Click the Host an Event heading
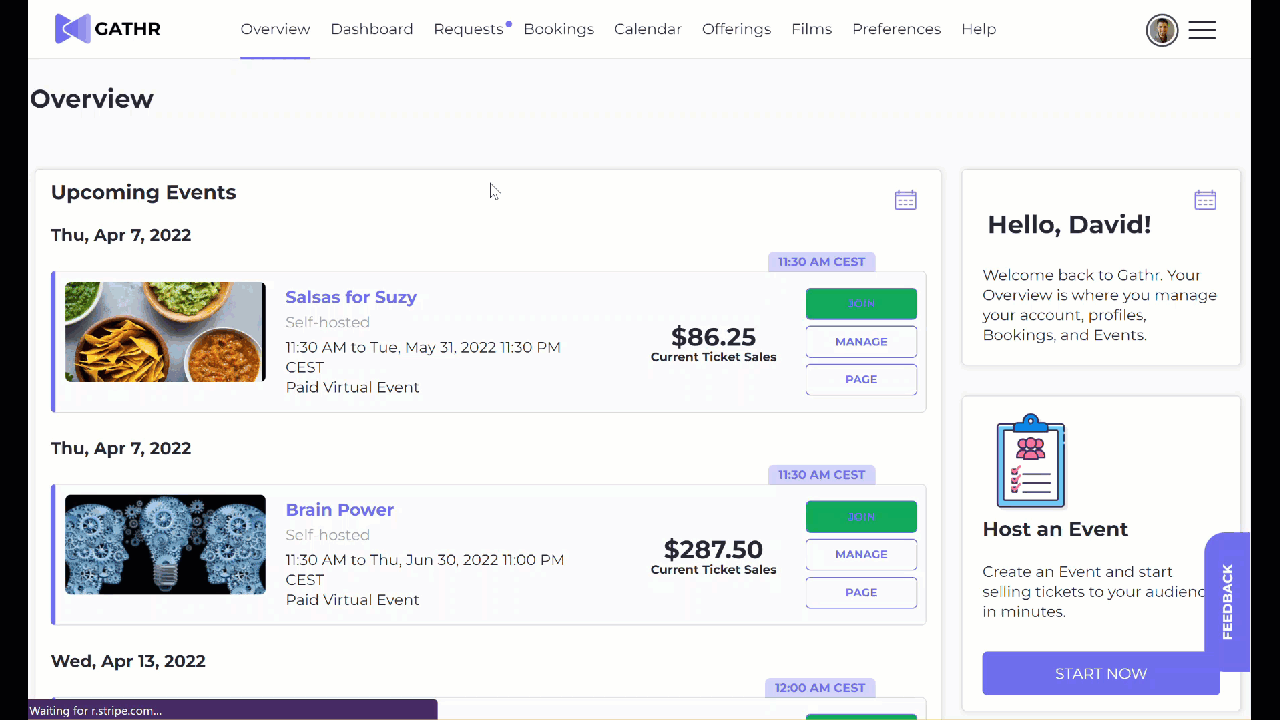 coord(1055,529)
